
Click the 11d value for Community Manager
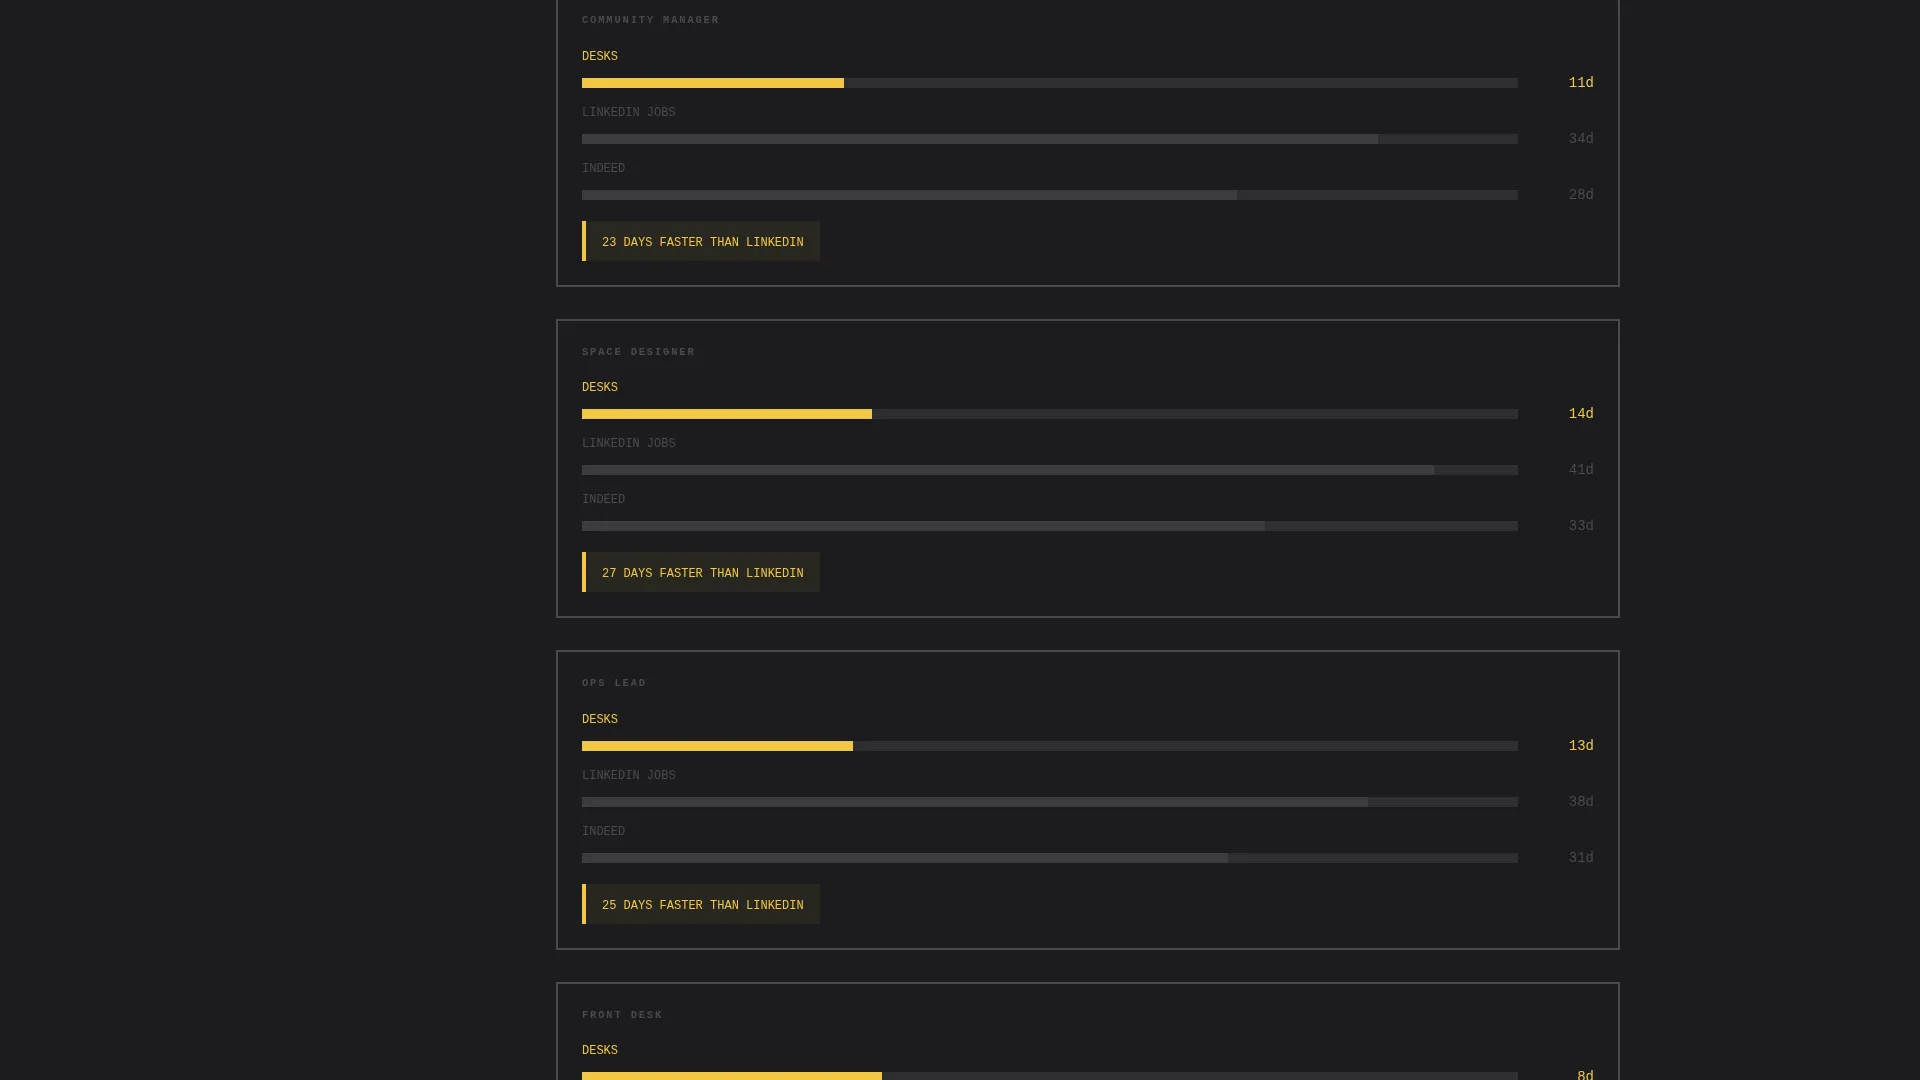pyautogui.click(x=1581, y=83)
